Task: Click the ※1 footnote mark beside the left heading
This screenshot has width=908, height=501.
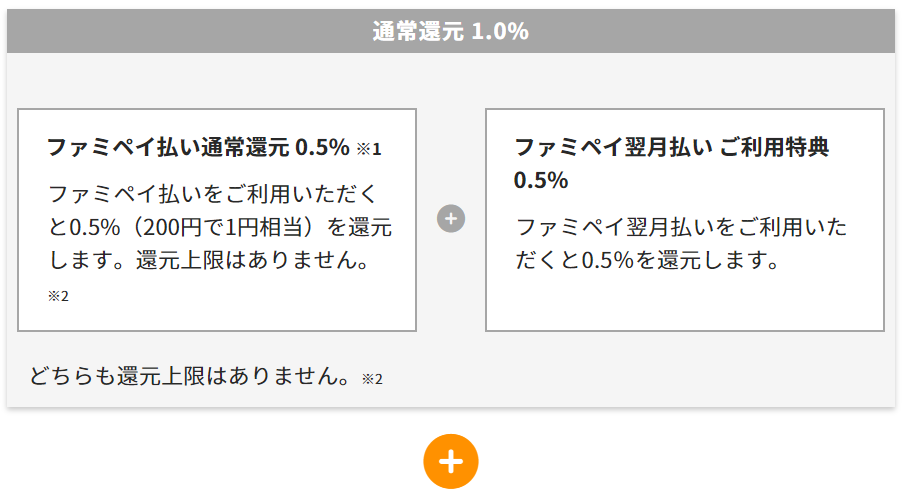Action: coord(368,149)
